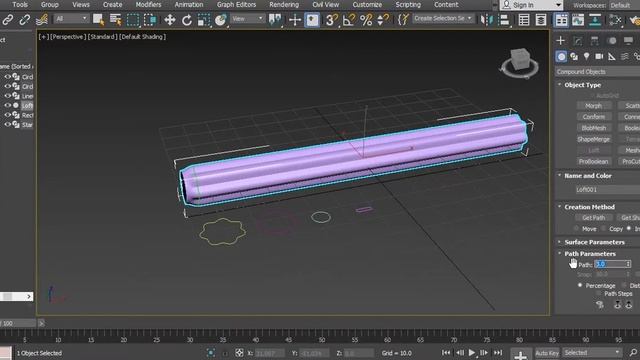The image size is (640, 360).
Task: Activate the Select and Move tool
Action: tap(169, 20)
